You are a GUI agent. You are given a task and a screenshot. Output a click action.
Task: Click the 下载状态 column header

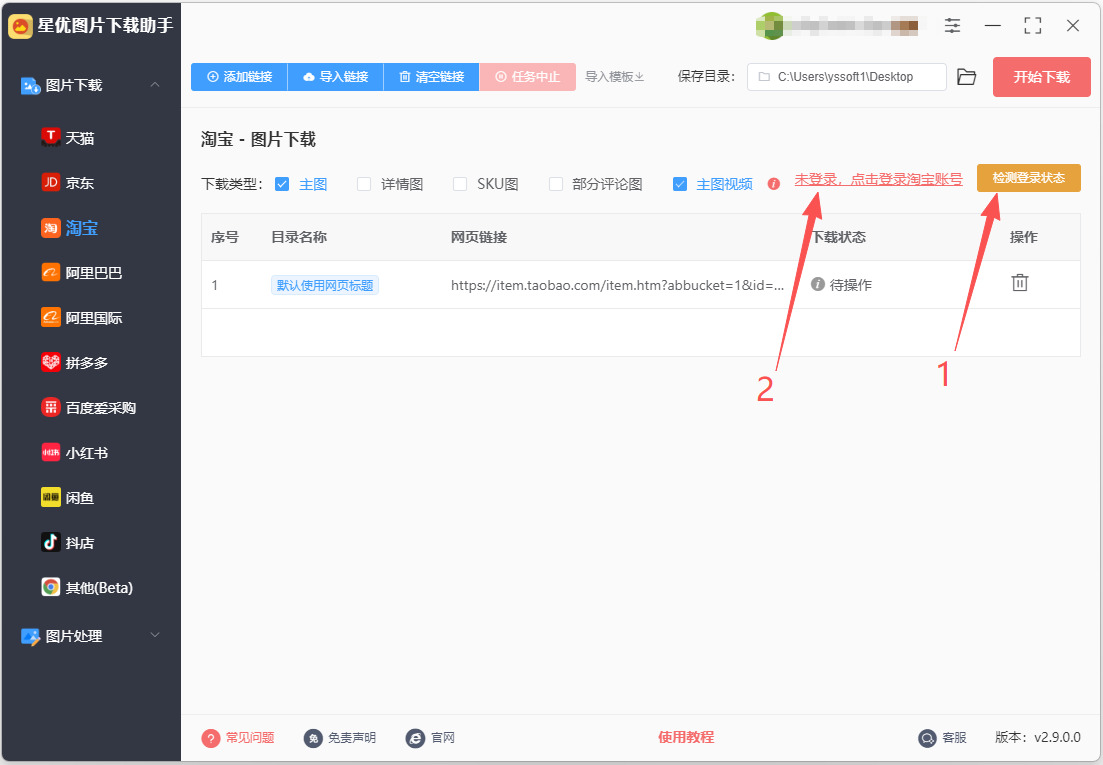(x=839, y=237)
